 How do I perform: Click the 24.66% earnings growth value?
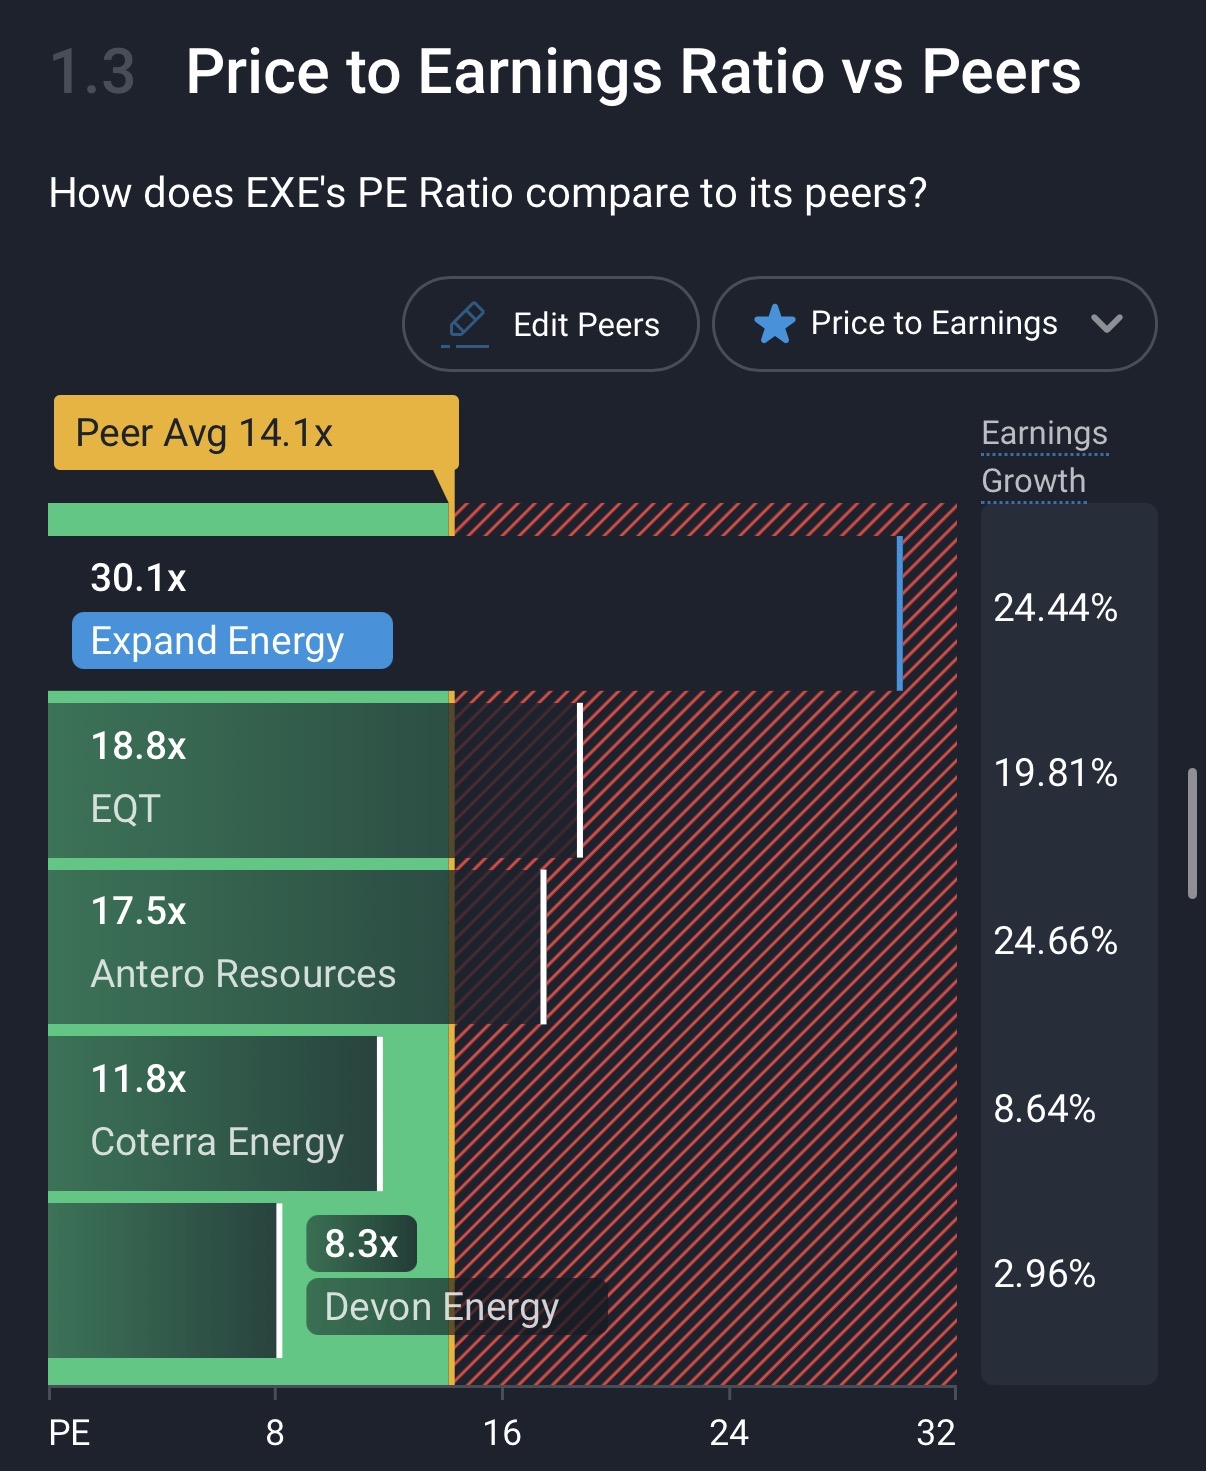[1055, 941]
